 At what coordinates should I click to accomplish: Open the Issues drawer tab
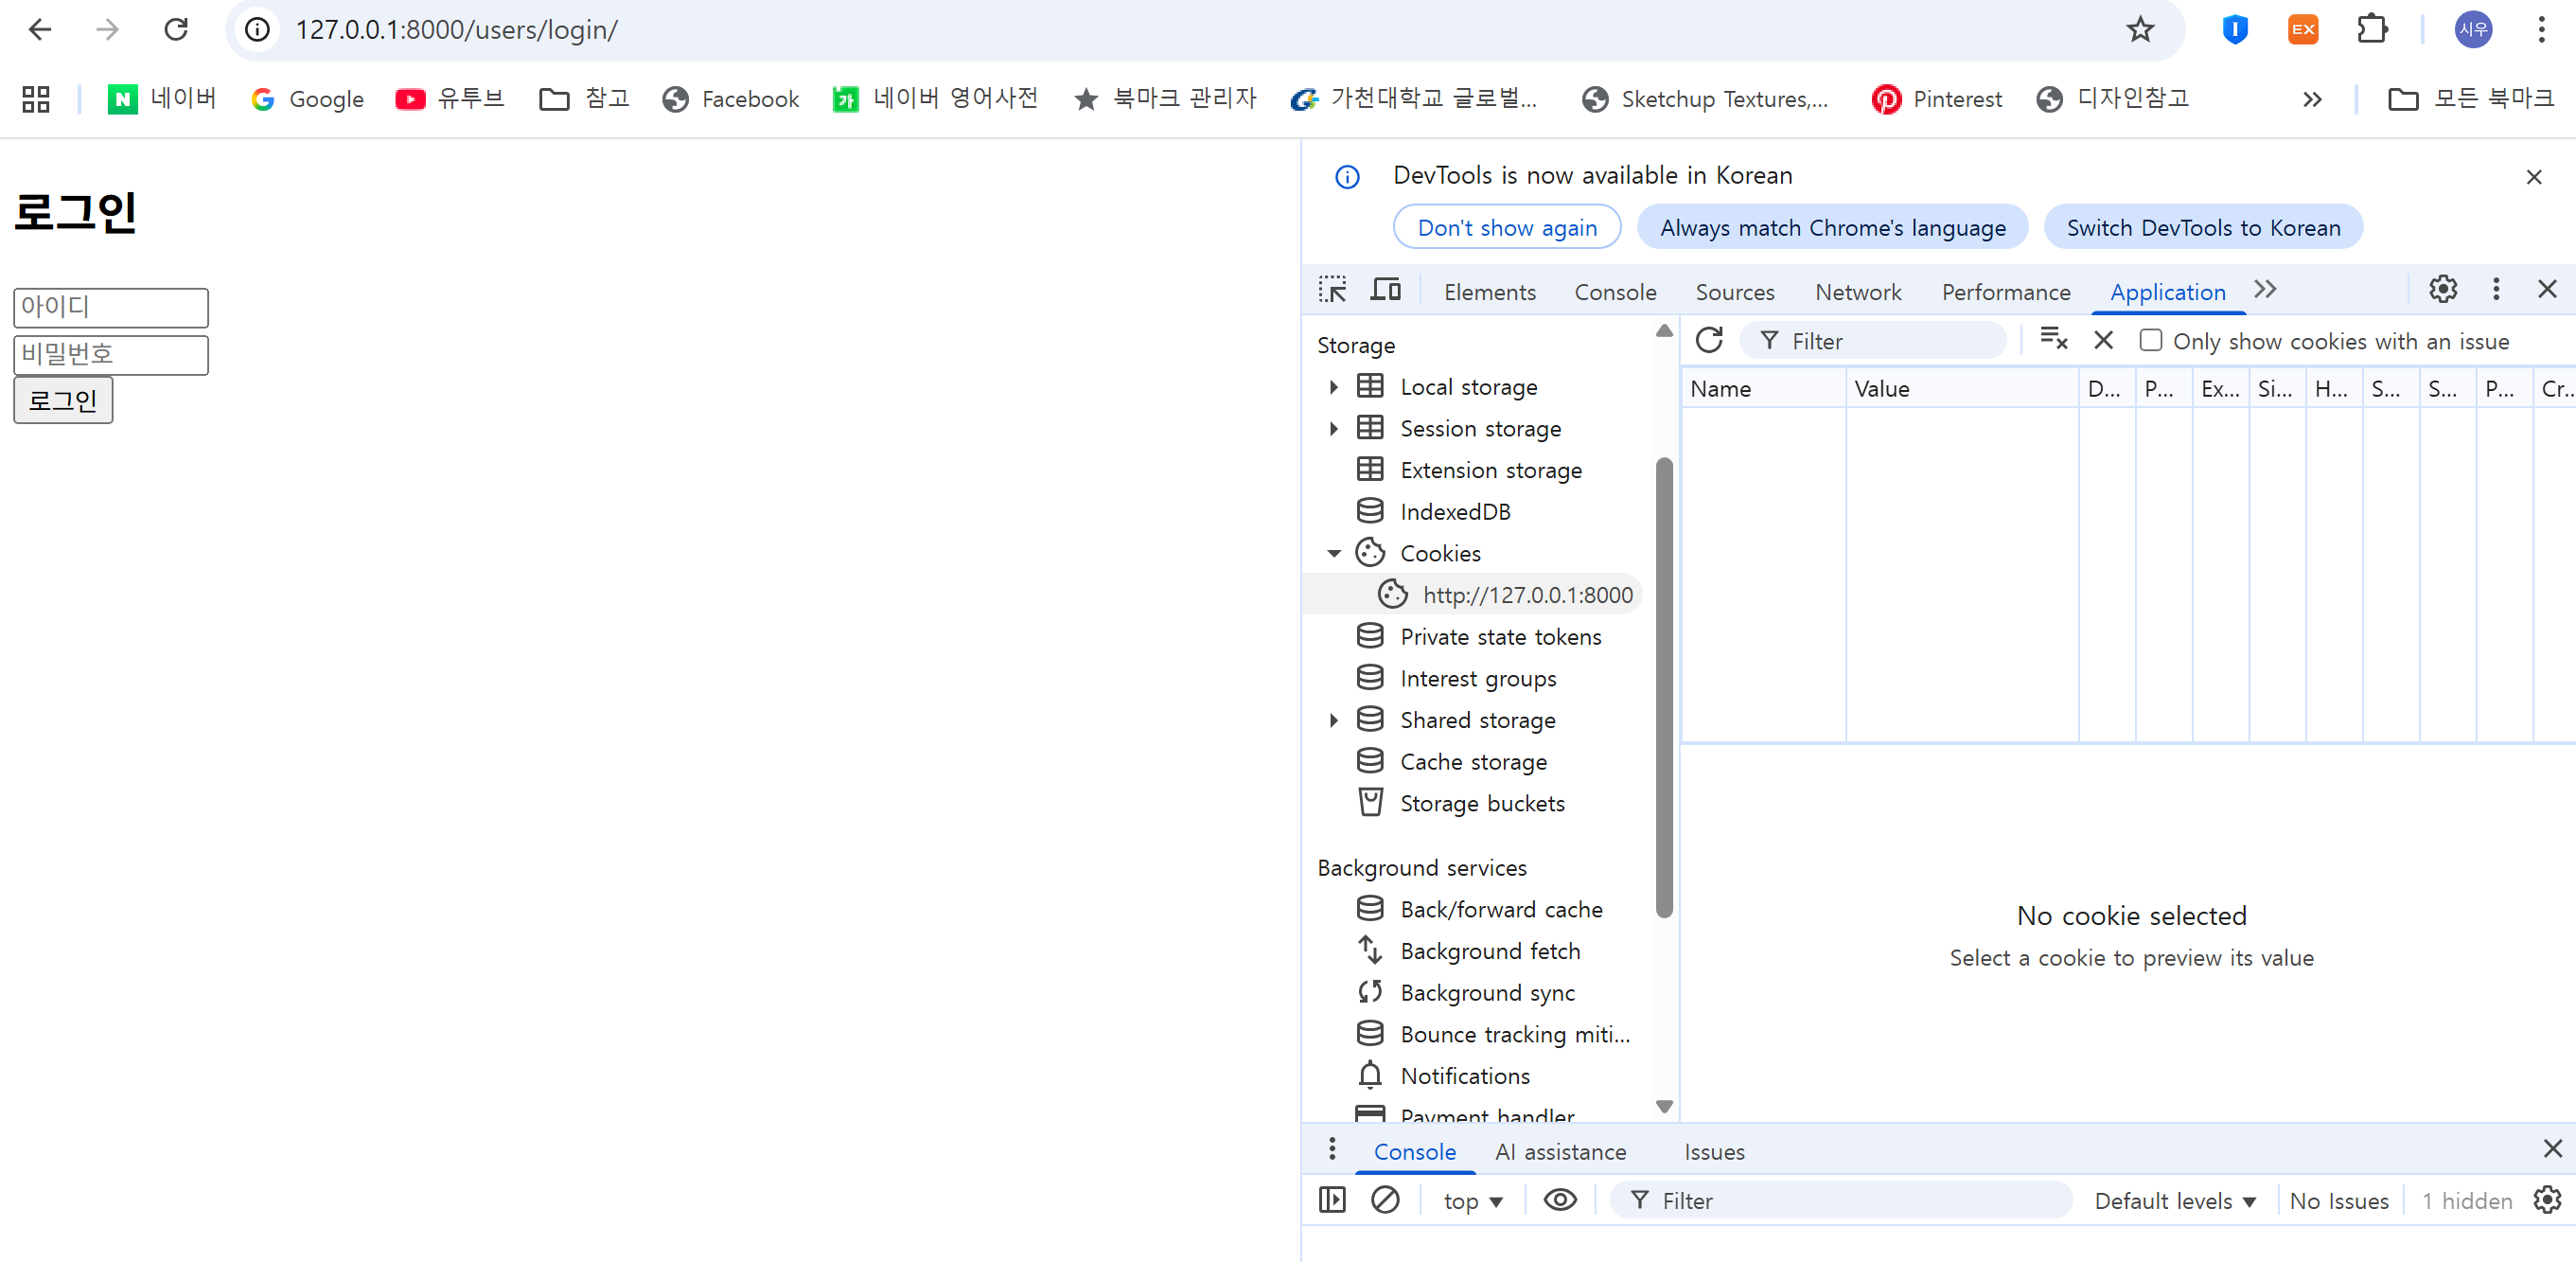point(1713,1152)
